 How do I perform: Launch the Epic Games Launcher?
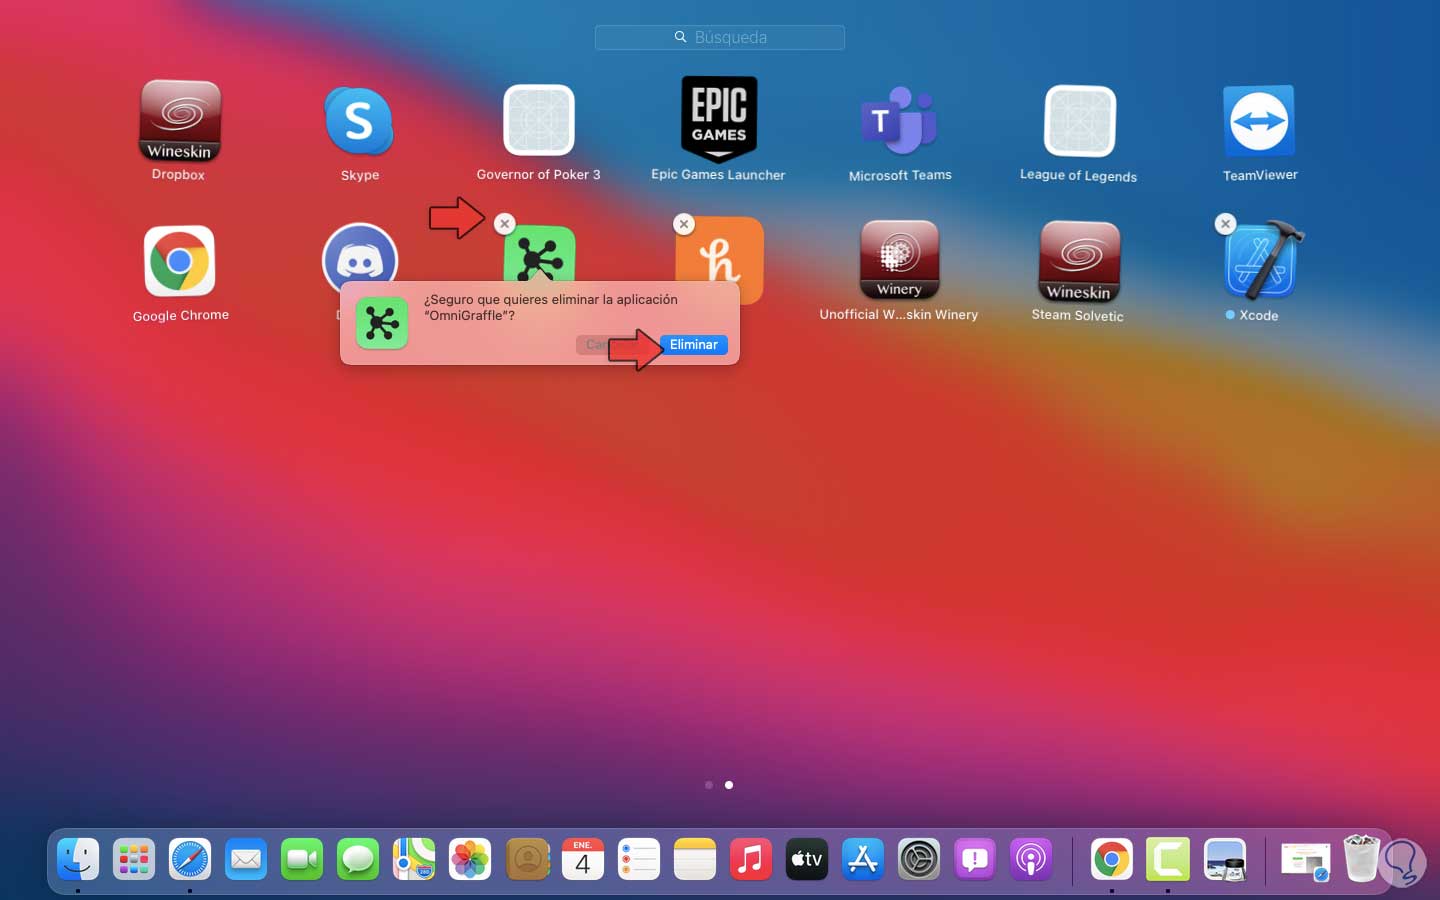[x=719, y=120]
